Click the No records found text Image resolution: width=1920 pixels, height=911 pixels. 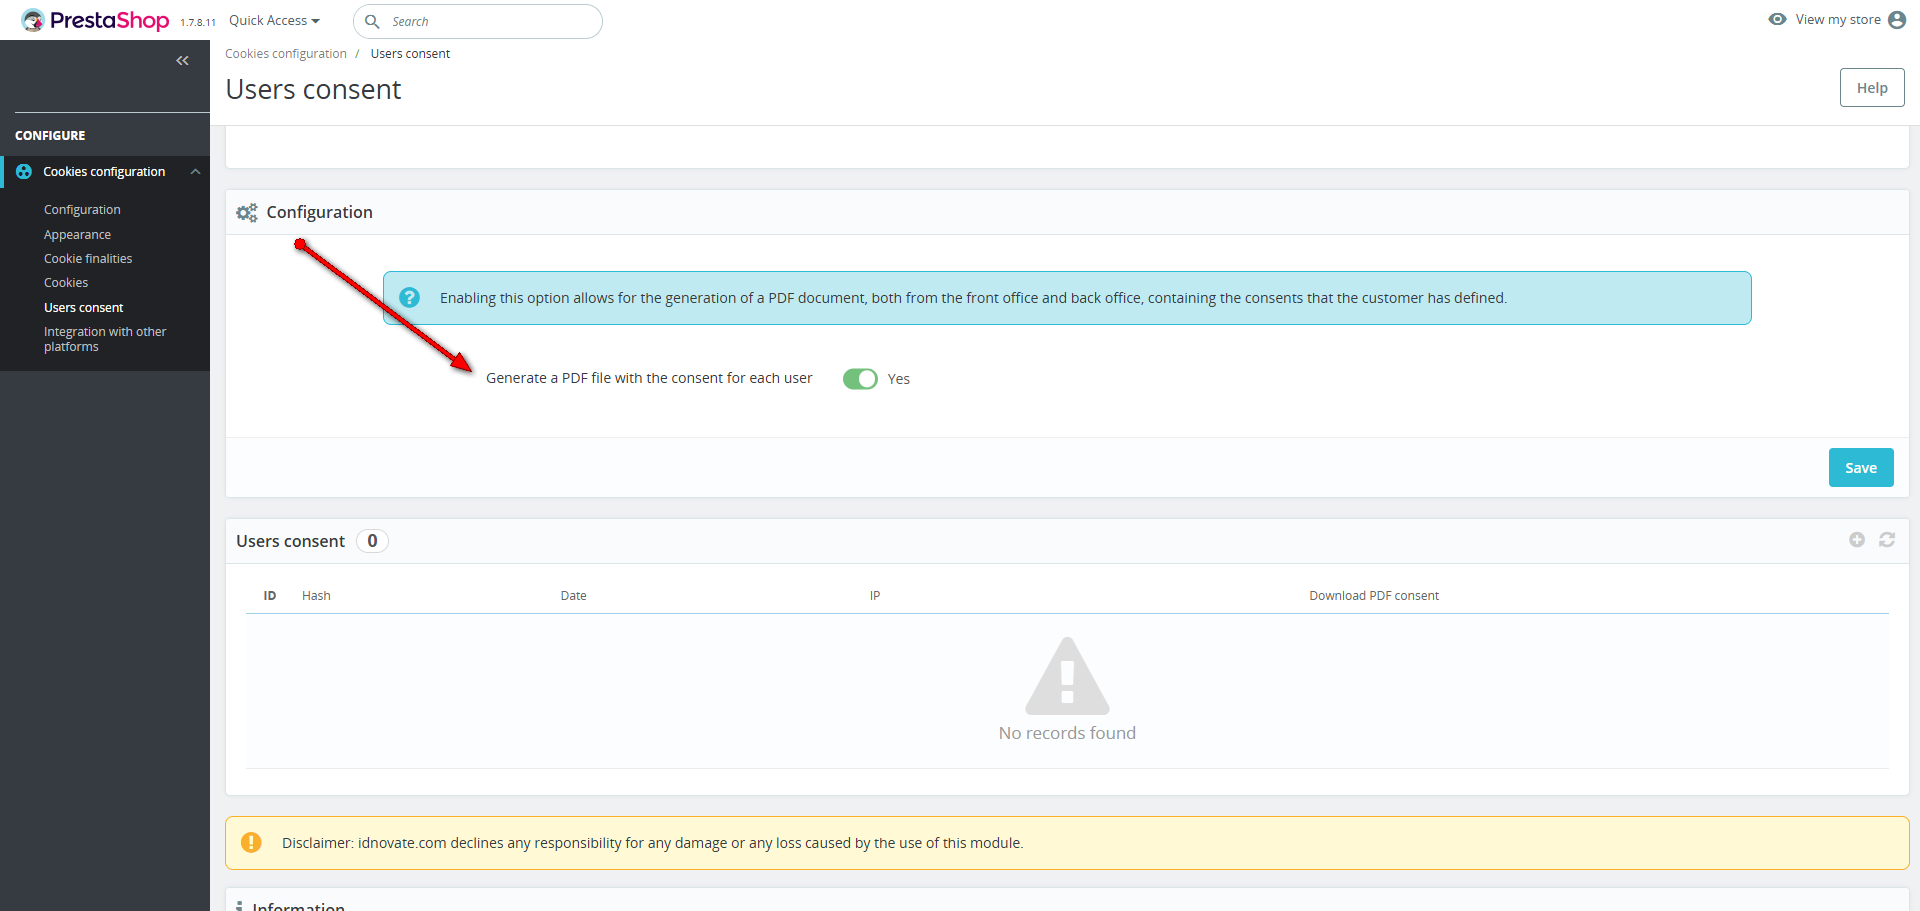1067,733
